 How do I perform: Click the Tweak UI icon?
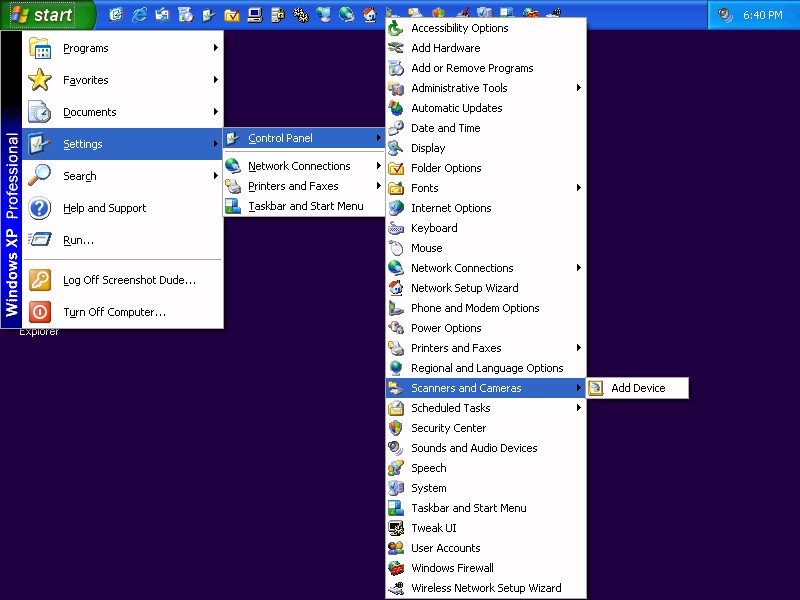(x=396, y=528)
